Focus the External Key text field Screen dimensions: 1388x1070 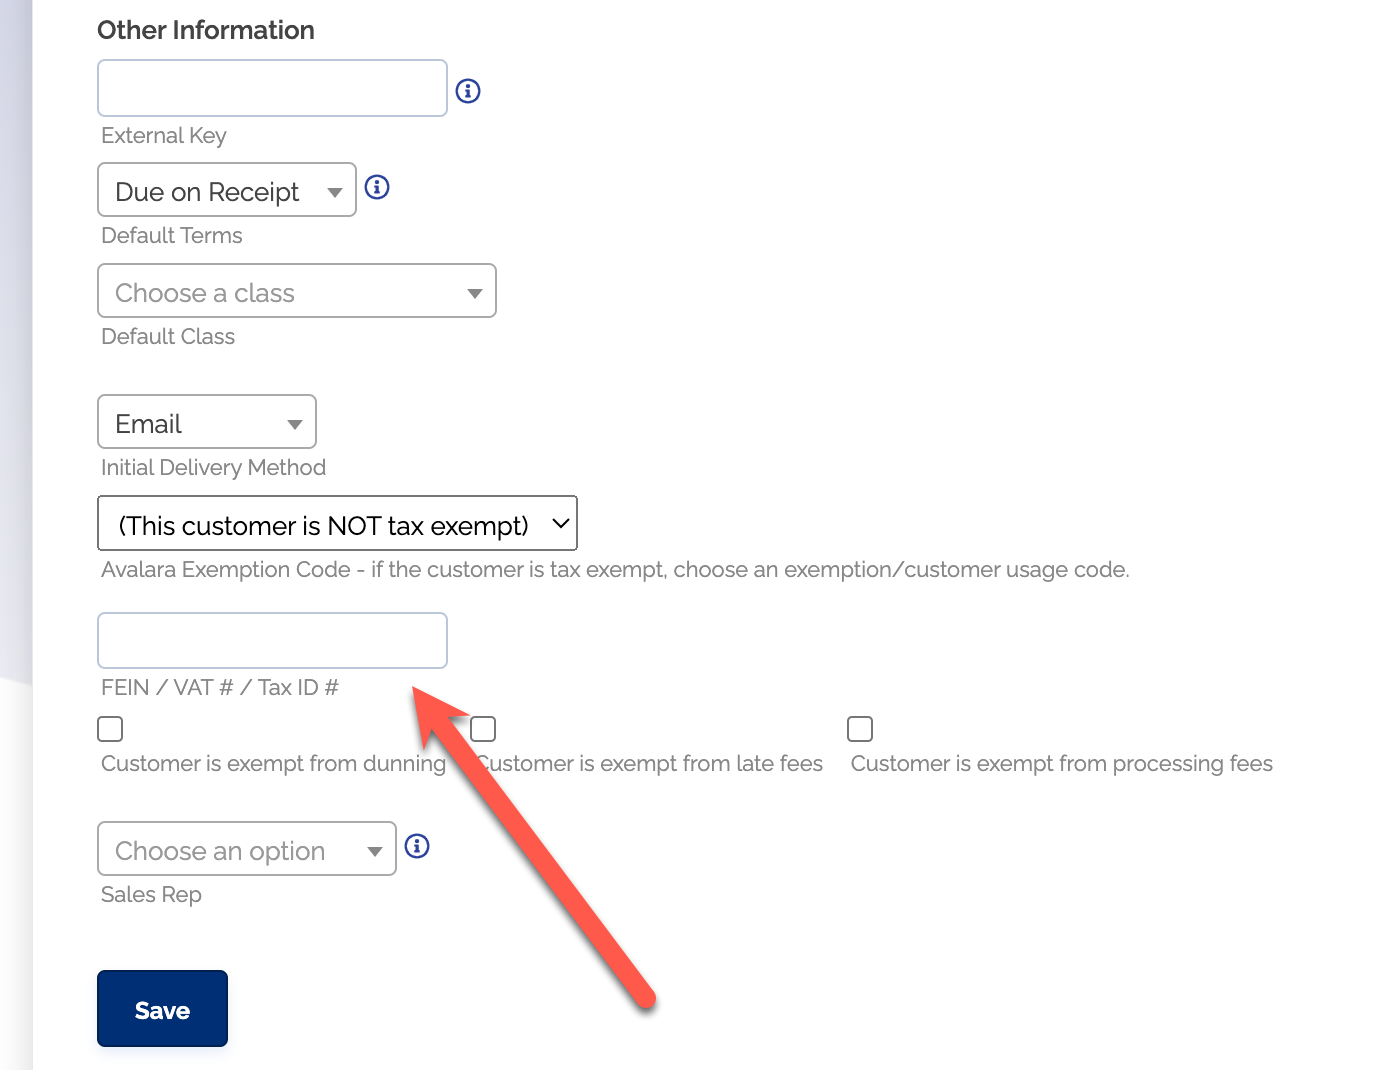pyautogui.click(x=272, y=88)
